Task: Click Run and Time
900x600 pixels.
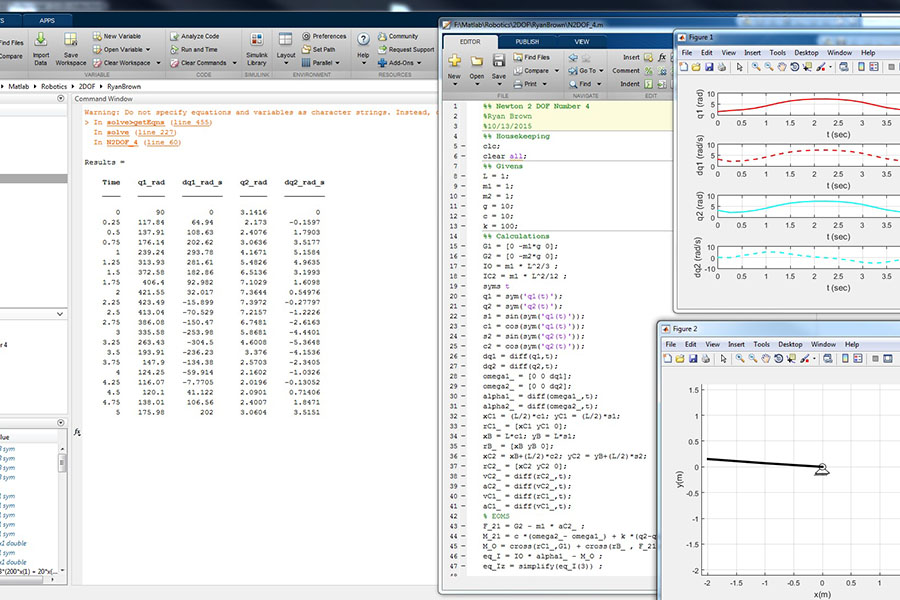Action: [194, 49]
